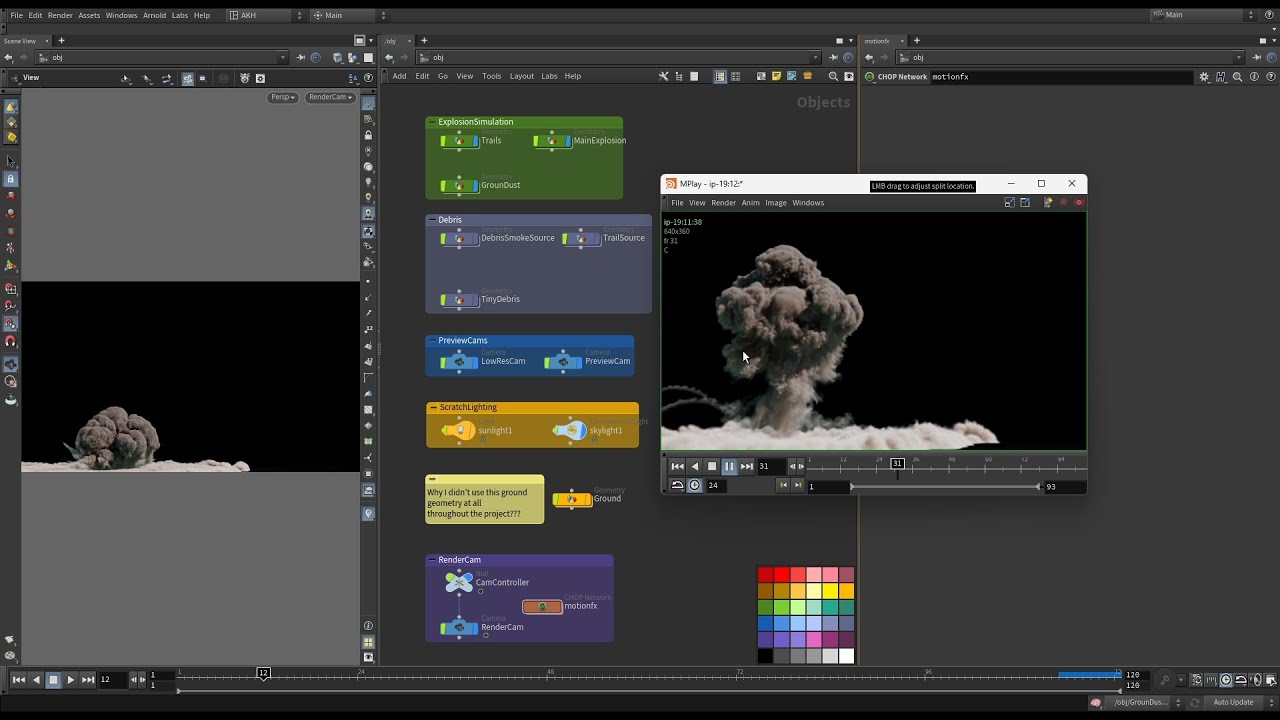Toggle display flag on the RenderCam node
The image size is (1280, 720).
[474, 627]
